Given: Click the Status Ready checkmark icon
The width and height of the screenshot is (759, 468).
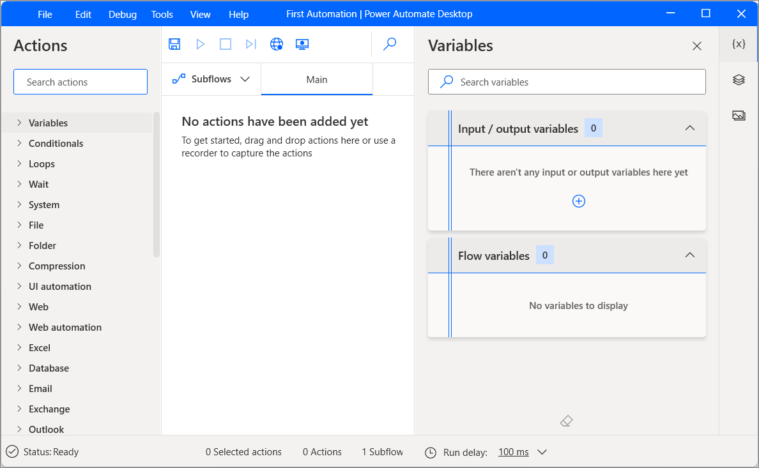Looking at the screenshot, I should click(12, 452).
